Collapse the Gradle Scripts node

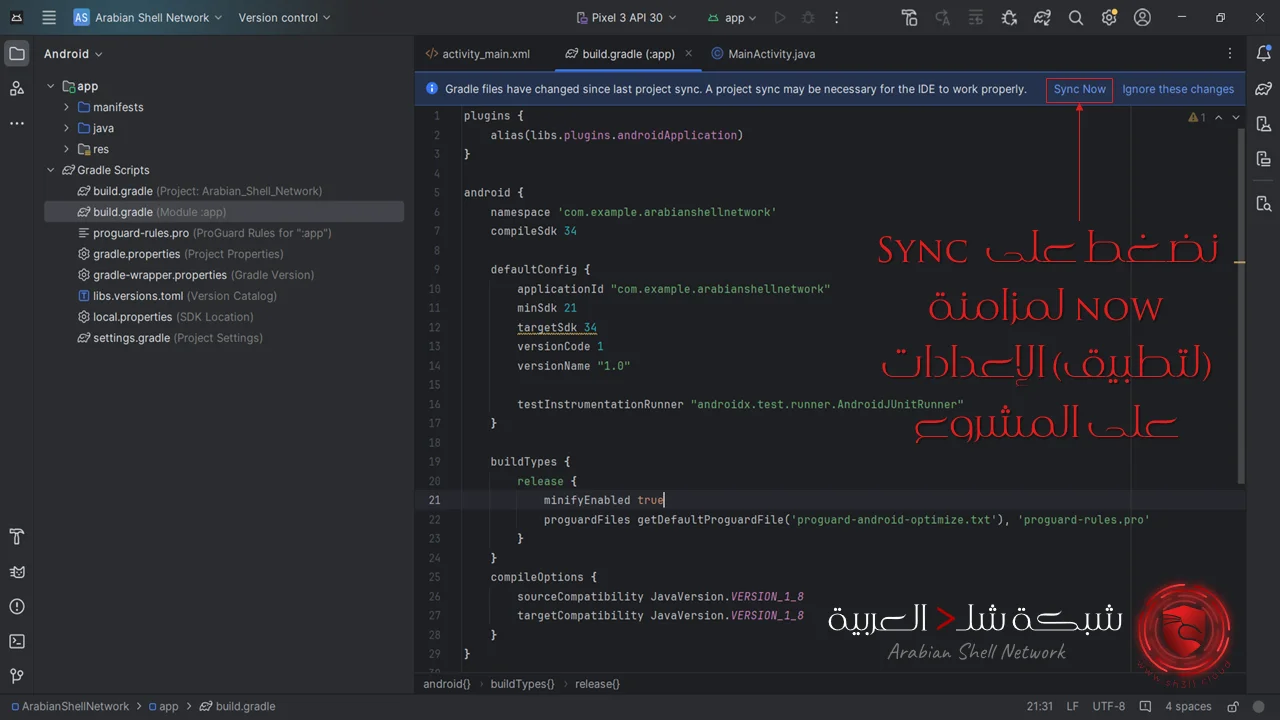[x=51, y=170]
